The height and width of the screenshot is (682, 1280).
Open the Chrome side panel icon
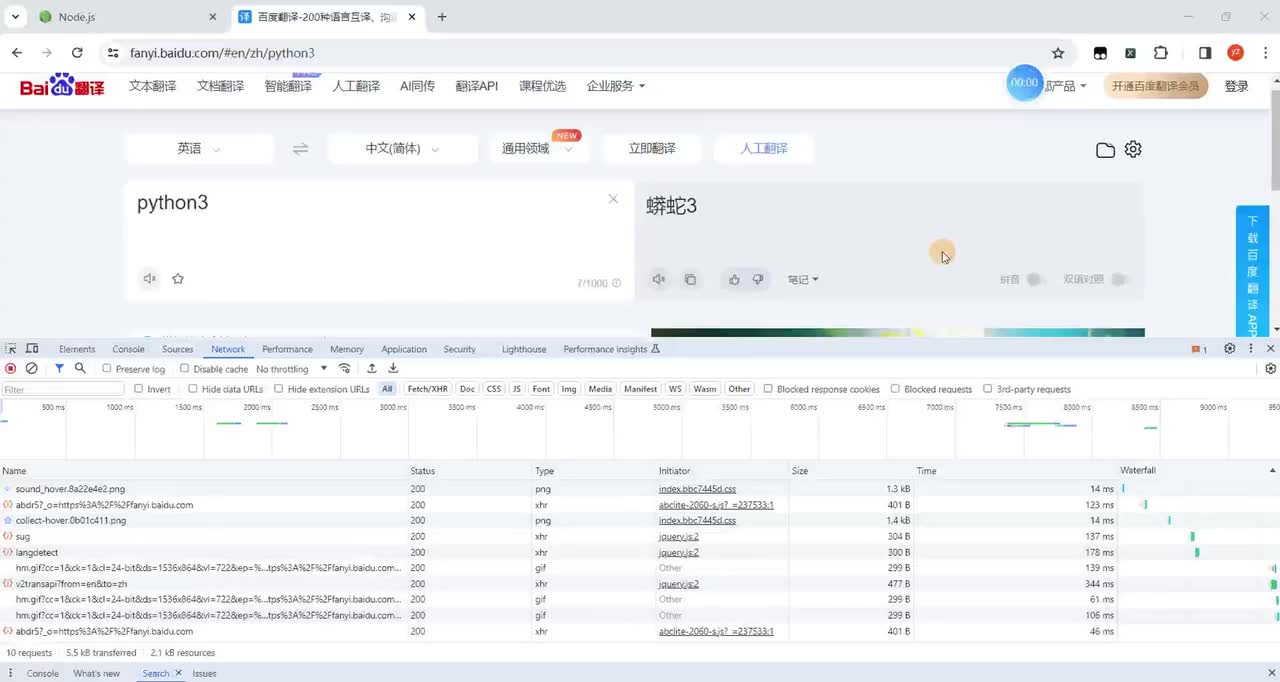click(1205, 53)
